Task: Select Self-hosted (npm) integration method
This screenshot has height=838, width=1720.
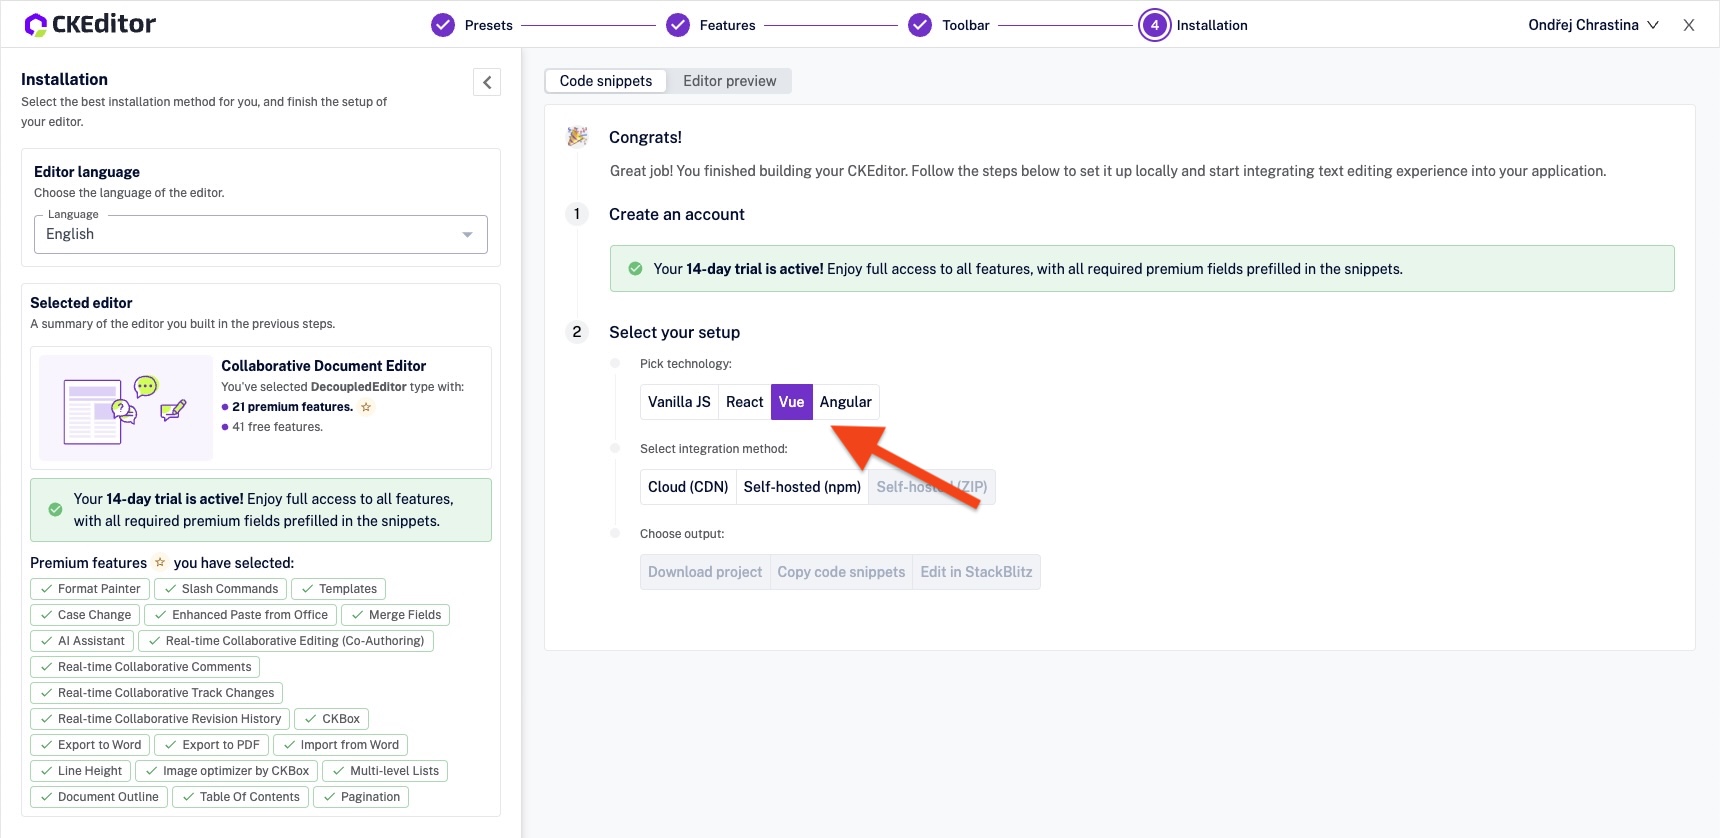Action: 802,487
